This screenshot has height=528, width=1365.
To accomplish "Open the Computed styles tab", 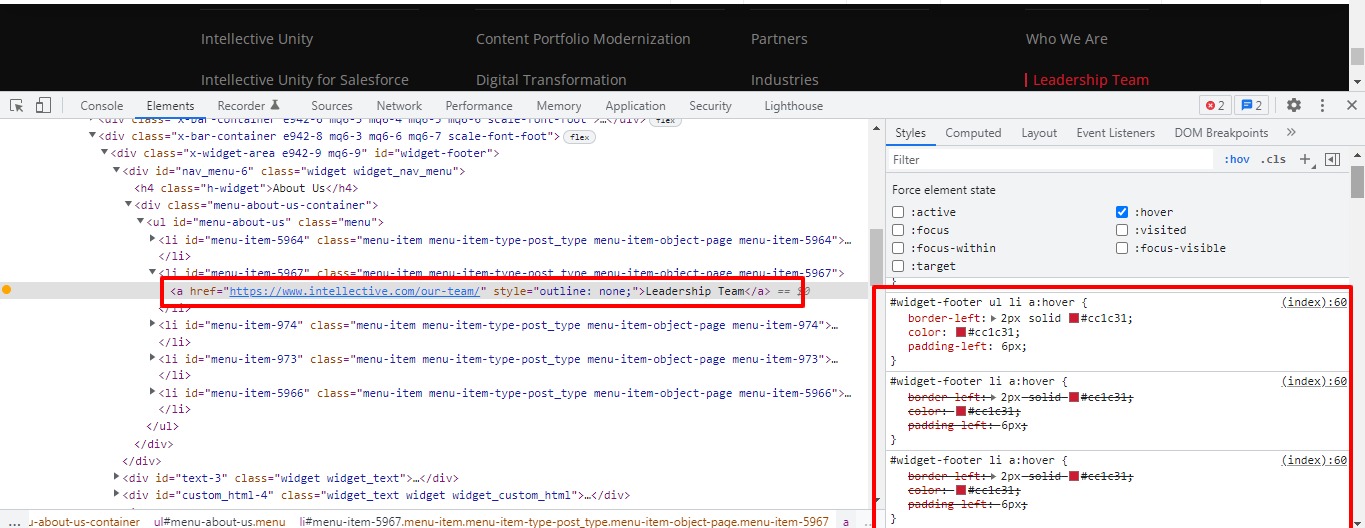I will tap(973, 133).
